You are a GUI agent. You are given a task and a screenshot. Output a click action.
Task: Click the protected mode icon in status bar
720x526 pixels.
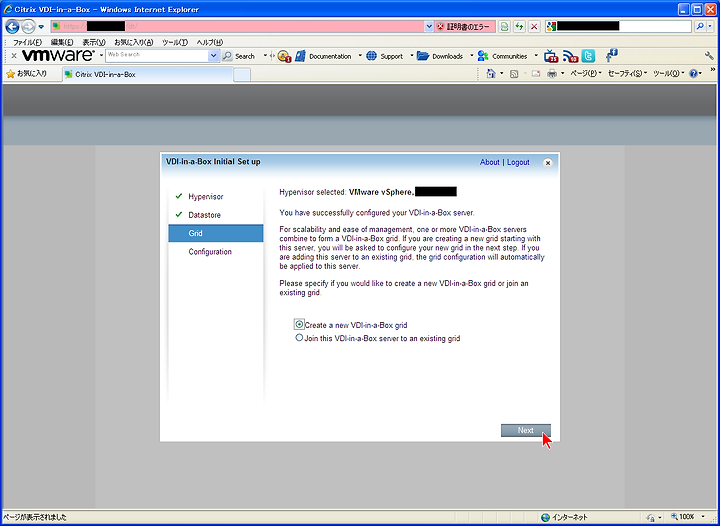point(652,517)
